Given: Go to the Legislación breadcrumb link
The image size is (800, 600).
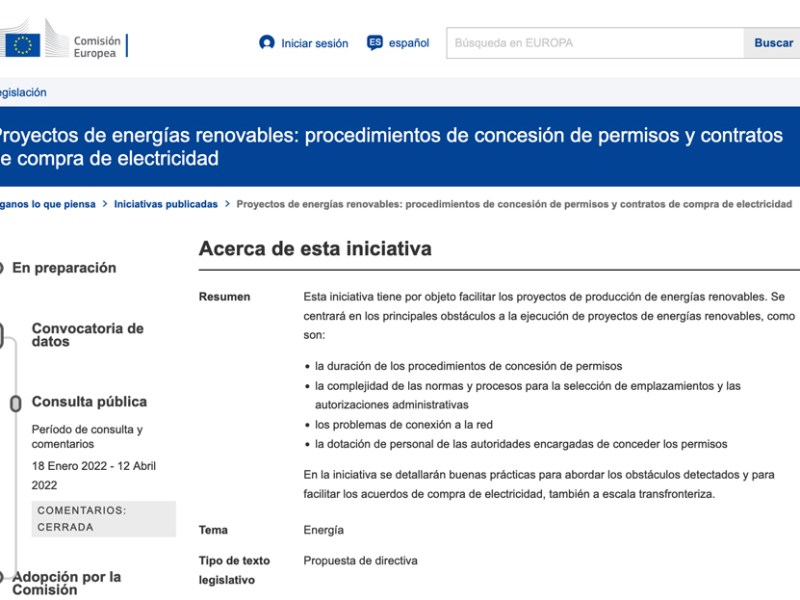Looking at the screenshot, I should click(22, 92).
